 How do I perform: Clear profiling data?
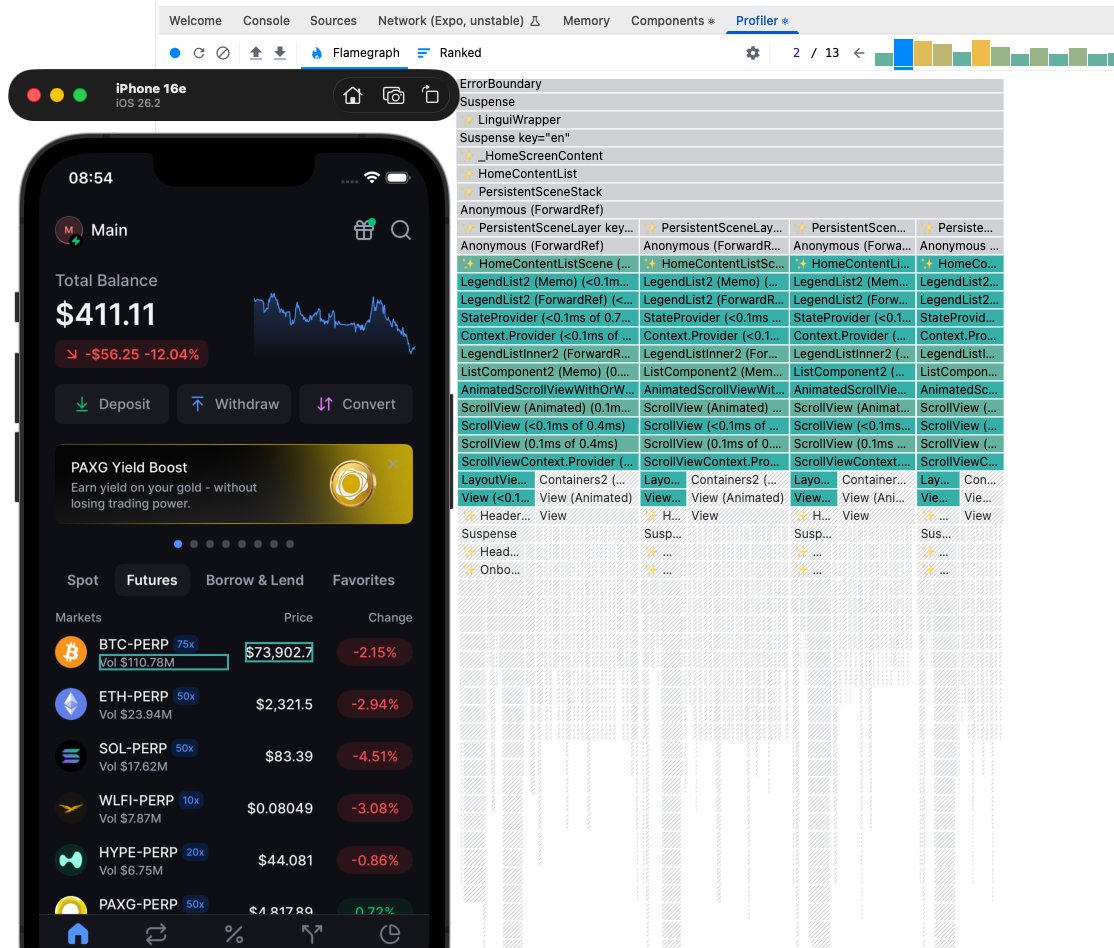(x=223, y=53)
